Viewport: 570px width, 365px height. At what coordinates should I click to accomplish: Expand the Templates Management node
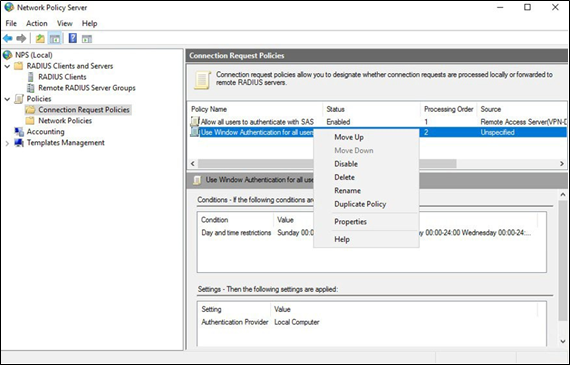tap(7, 143)
